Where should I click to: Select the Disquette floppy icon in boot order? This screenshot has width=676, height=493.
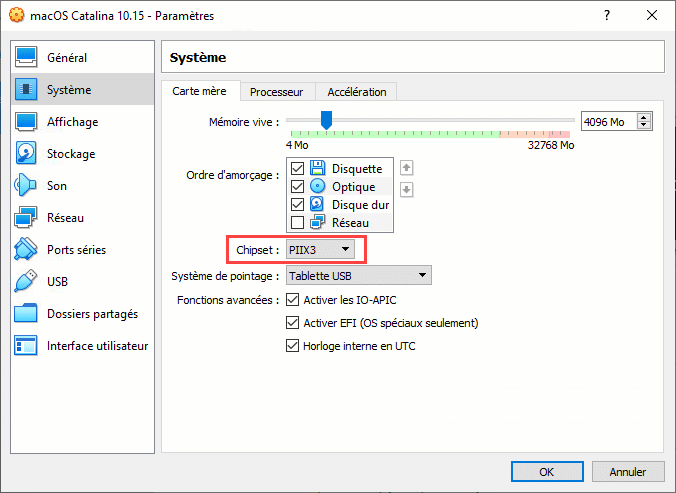click(x=318, y=168)
